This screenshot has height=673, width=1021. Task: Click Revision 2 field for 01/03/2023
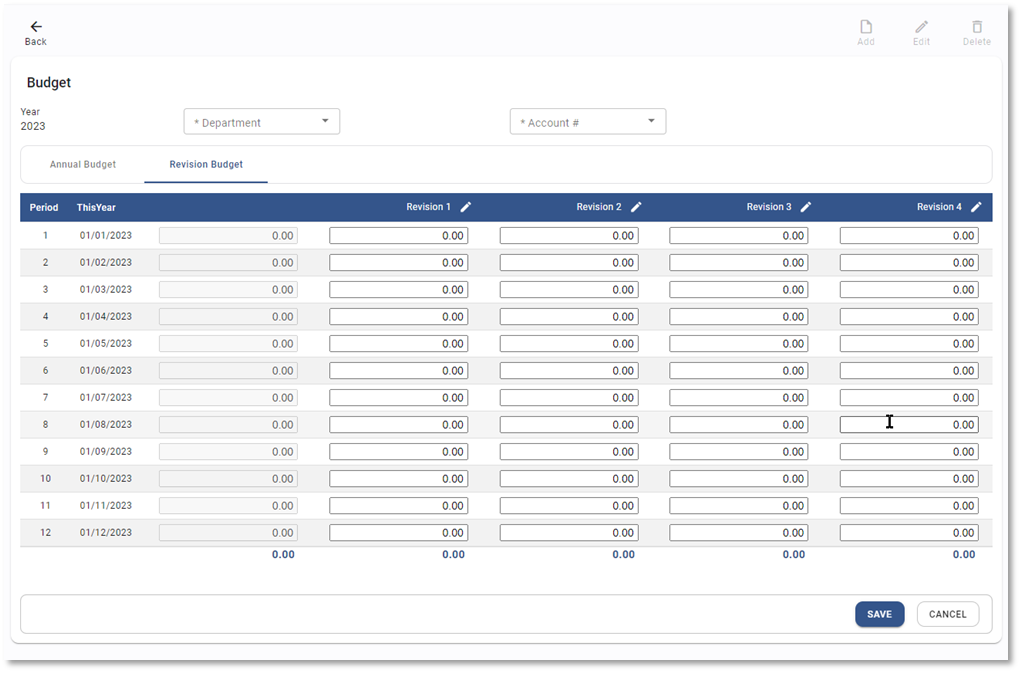[x=568, y=290]
